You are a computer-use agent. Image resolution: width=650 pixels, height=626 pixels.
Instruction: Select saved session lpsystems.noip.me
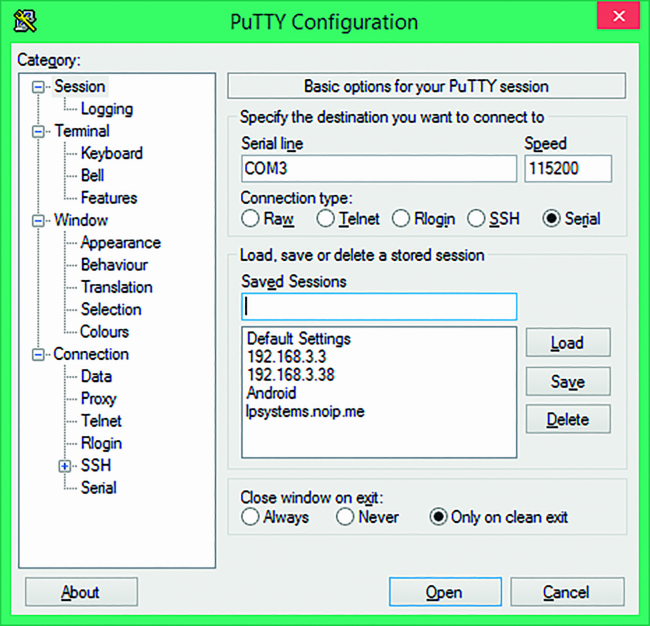(x=306, y=412)
